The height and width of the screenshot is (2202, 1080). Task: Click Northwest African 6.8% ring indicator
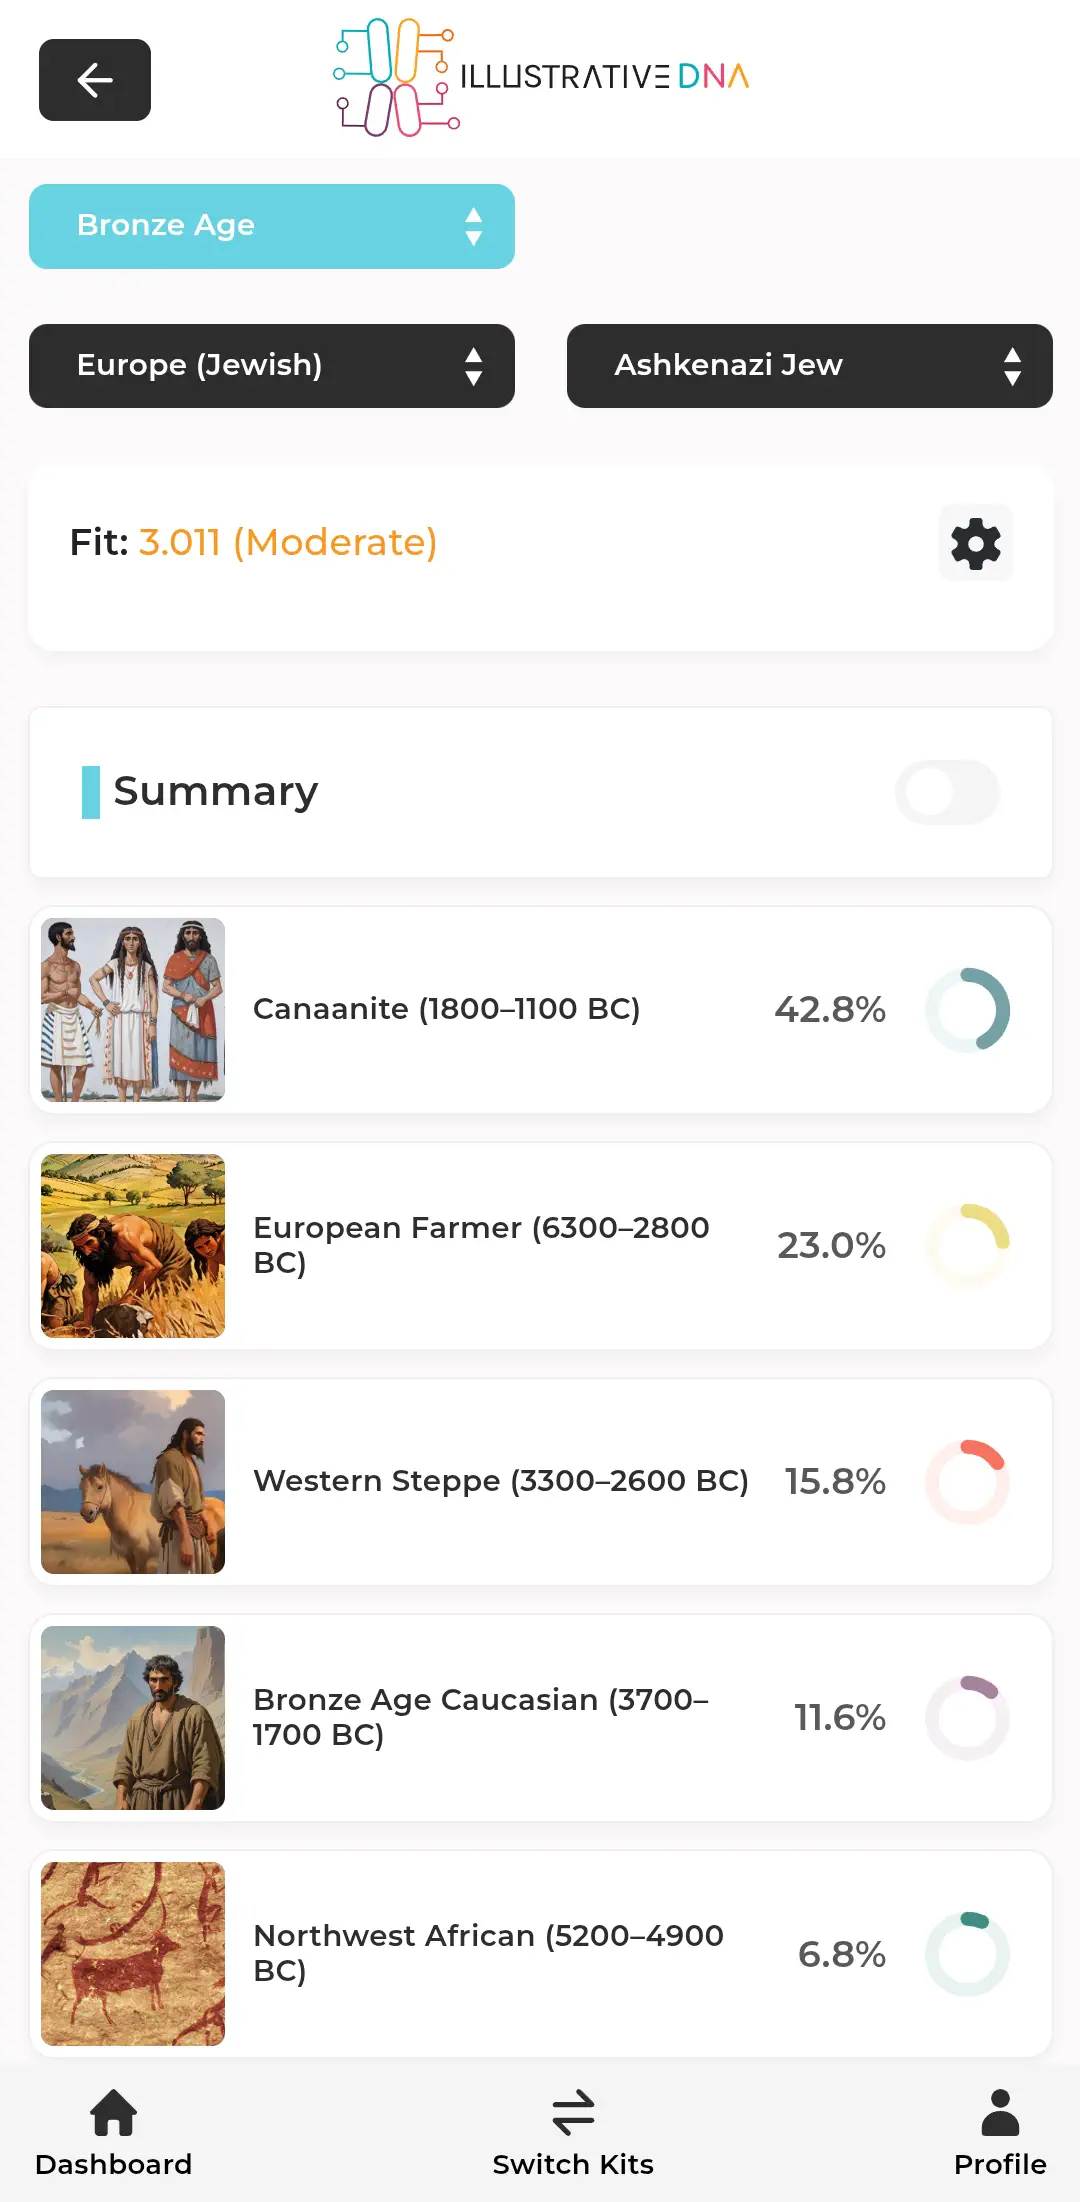[967, 1954]
